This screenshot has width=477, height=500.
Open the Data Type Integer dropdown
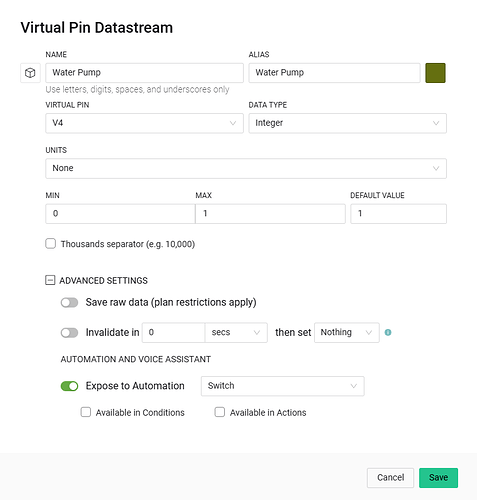347,123
